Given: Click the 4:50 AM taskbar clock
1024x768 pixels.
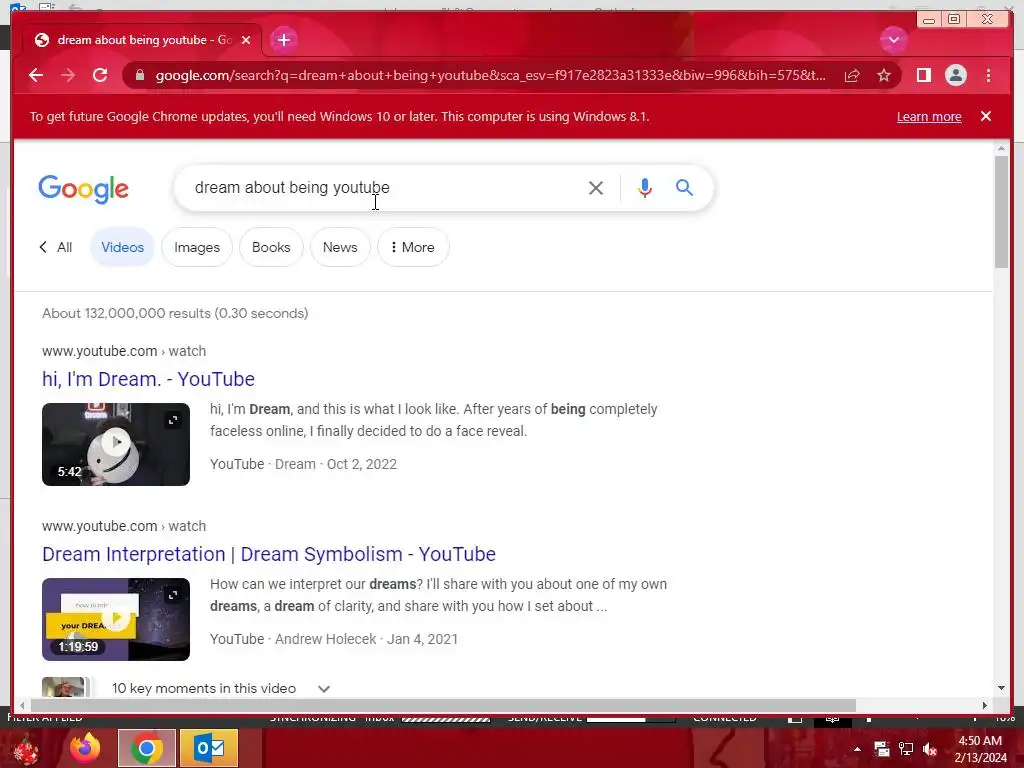Looking at the screenshot, I should coord(980,749).
